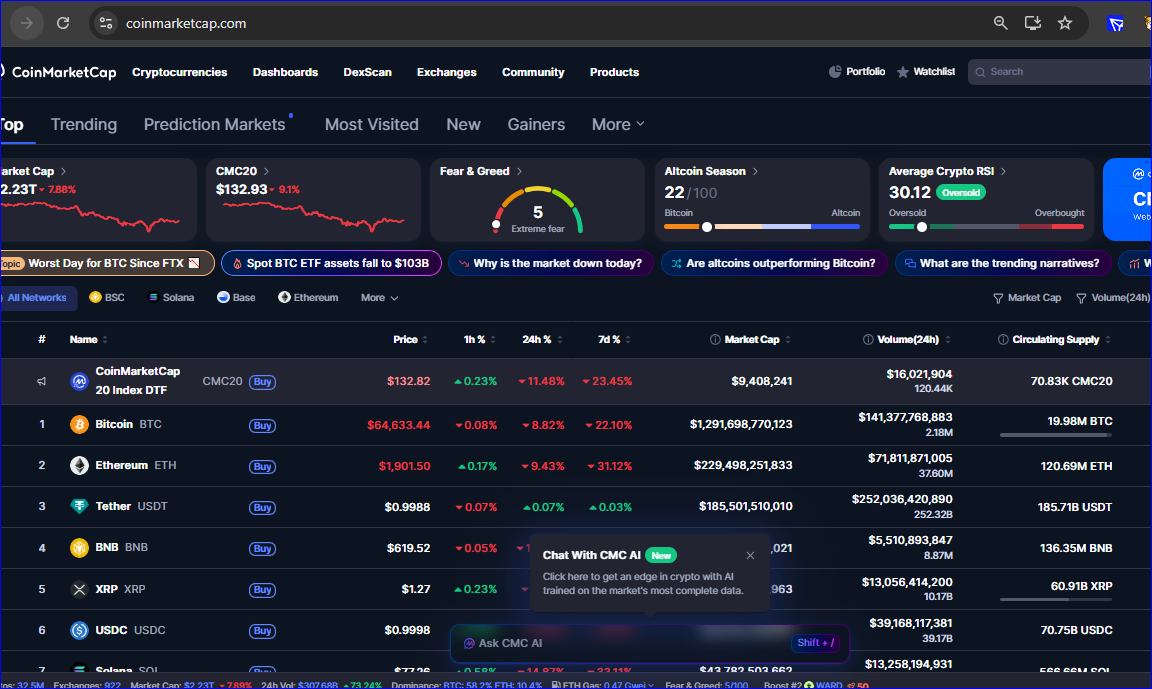Open the Dashboards menu

[x=285, y=72]
